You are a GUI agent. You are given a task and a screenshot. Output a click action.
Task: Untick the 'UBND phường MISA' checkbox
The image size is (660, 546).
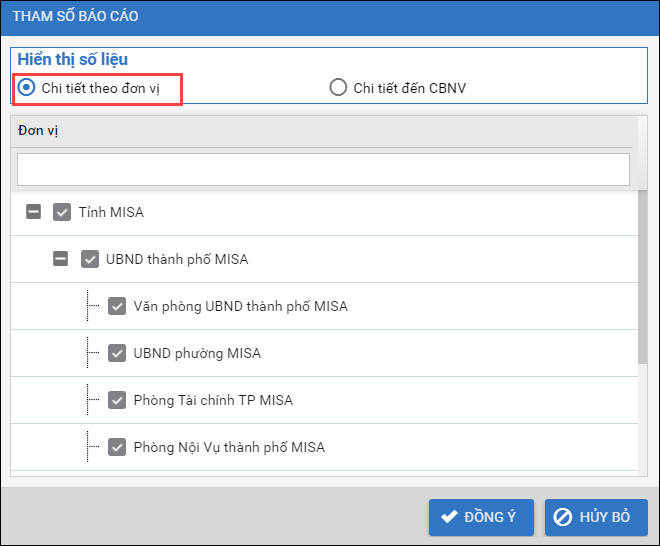pos(116,353)
